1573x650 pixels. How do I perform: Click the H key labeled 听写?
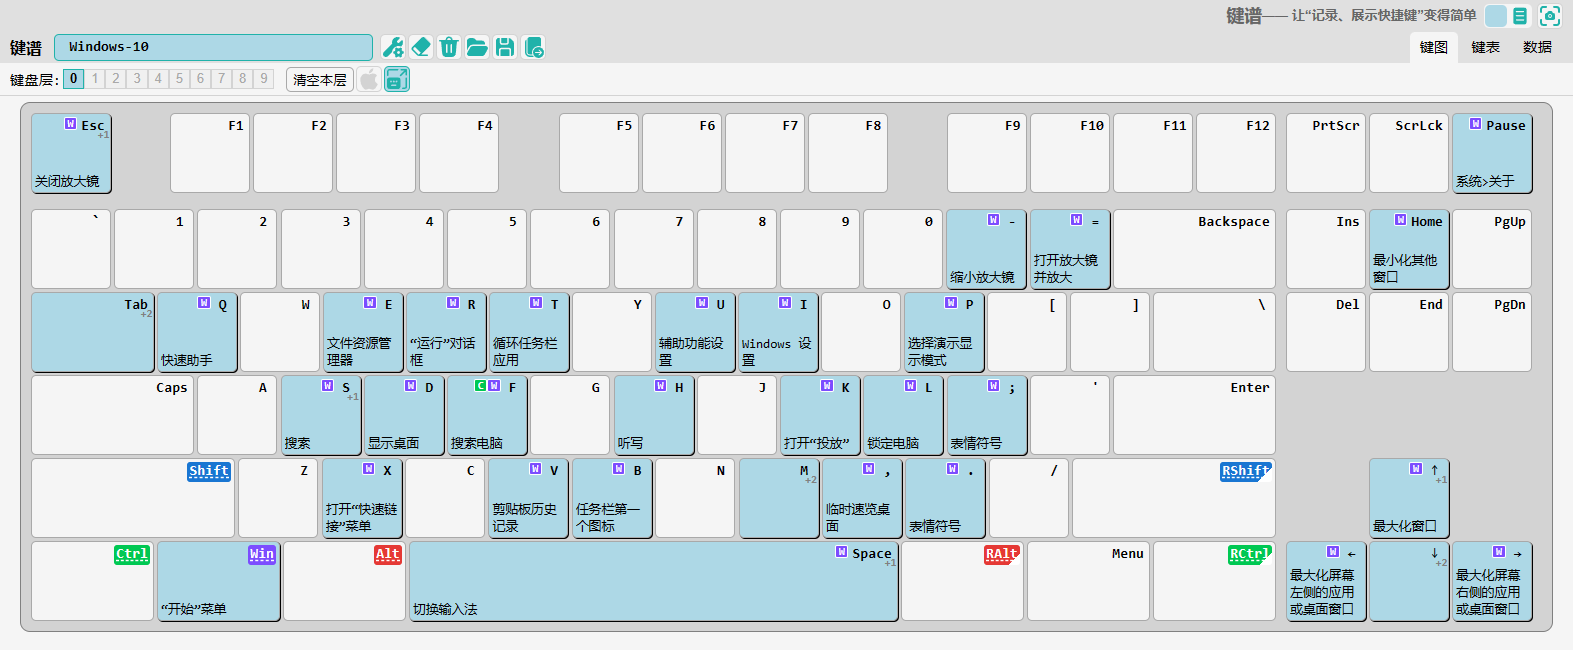(x=654, y=415)
